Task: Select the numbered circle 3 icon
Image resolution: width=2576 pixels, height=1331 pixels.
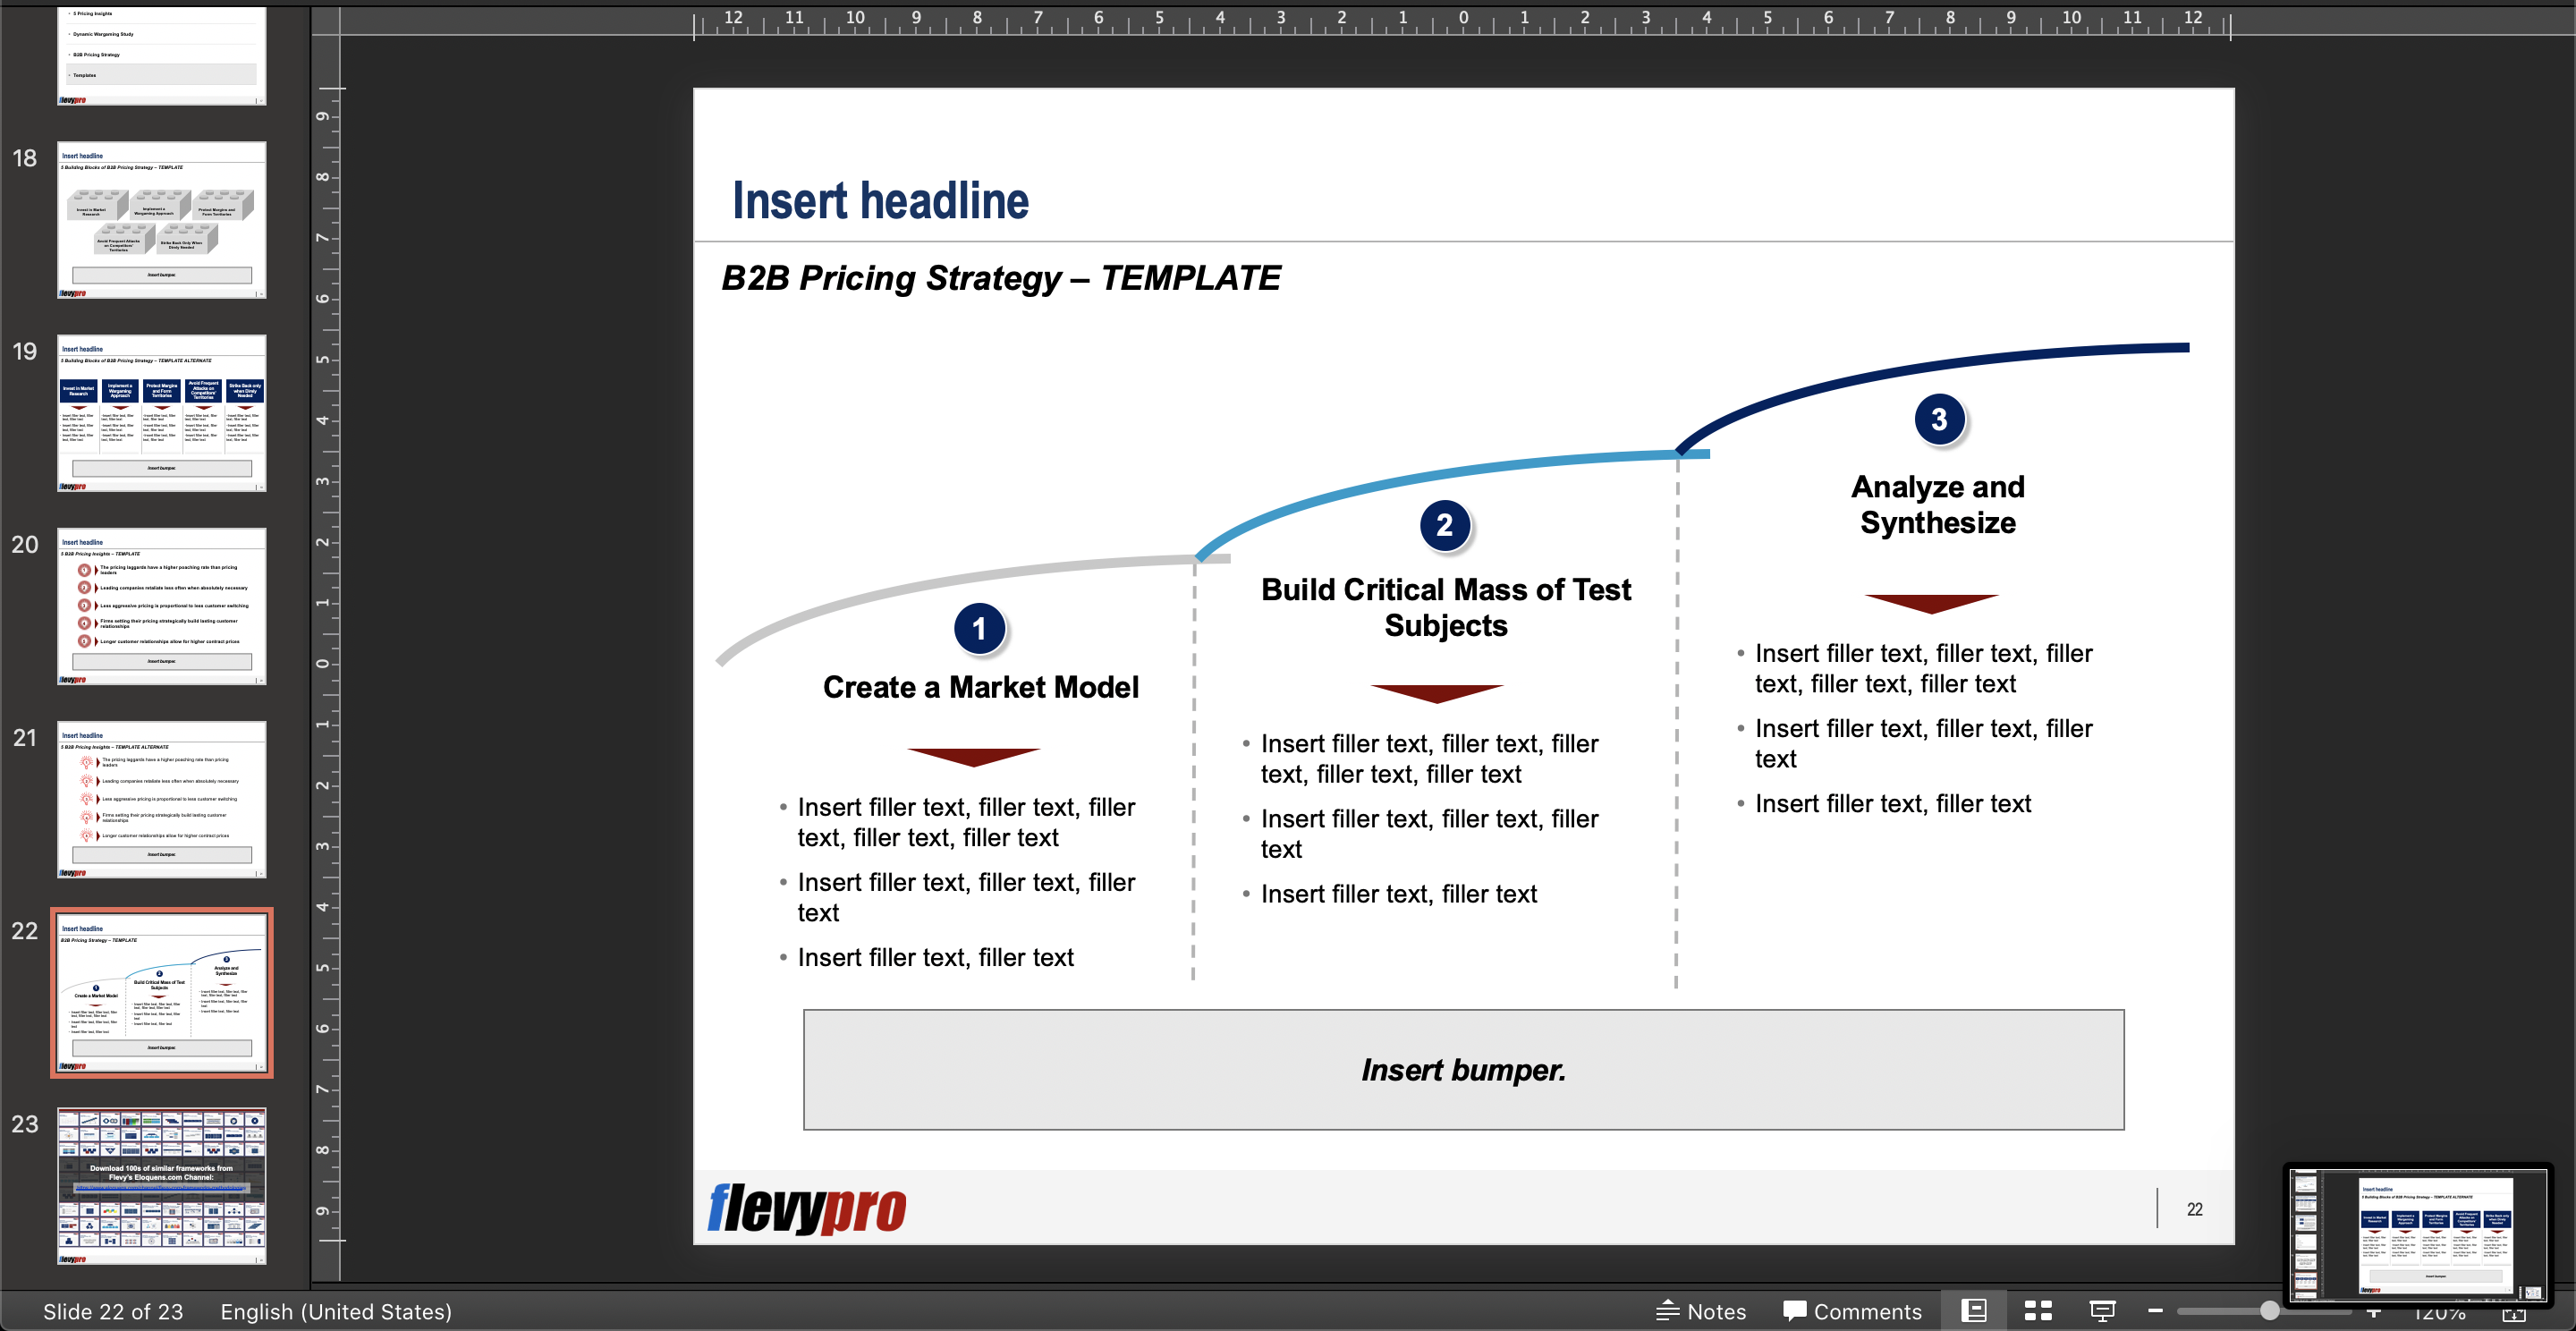Action: (1939, 419)
